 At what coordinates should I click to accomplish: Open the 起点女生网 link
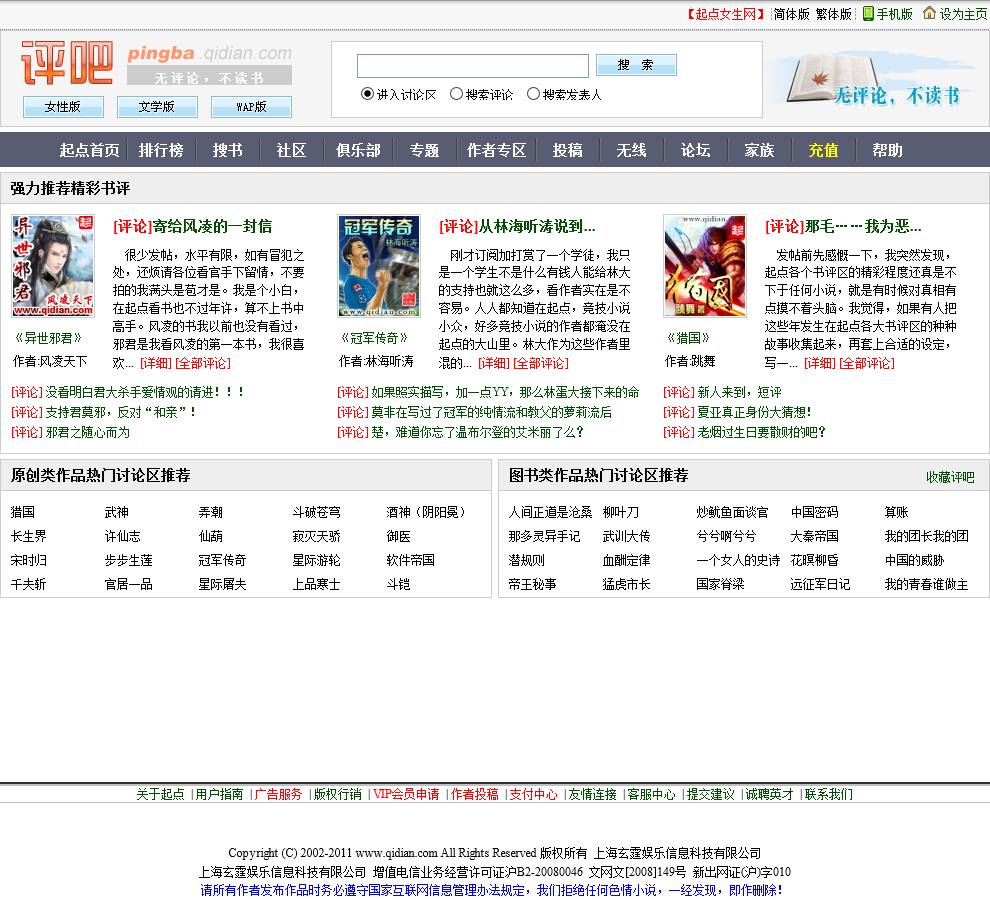(x=726, y=14)
